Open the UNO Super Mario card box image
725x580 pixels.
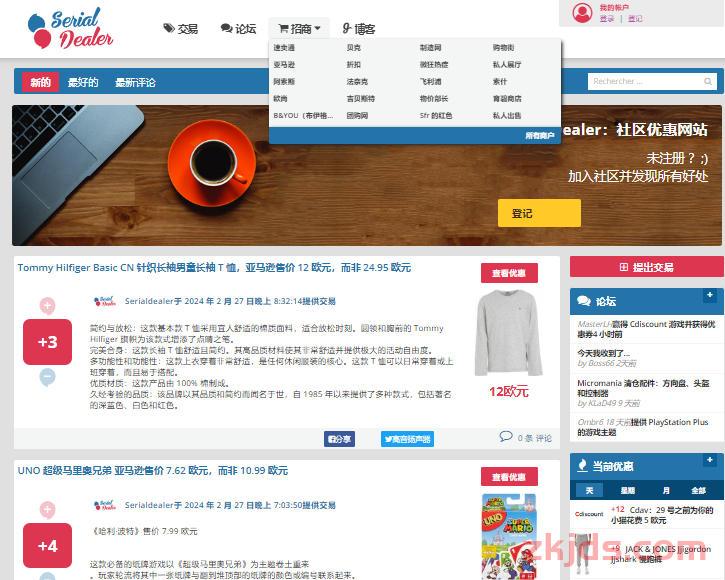pyautogui.click(x=509, y=537)
